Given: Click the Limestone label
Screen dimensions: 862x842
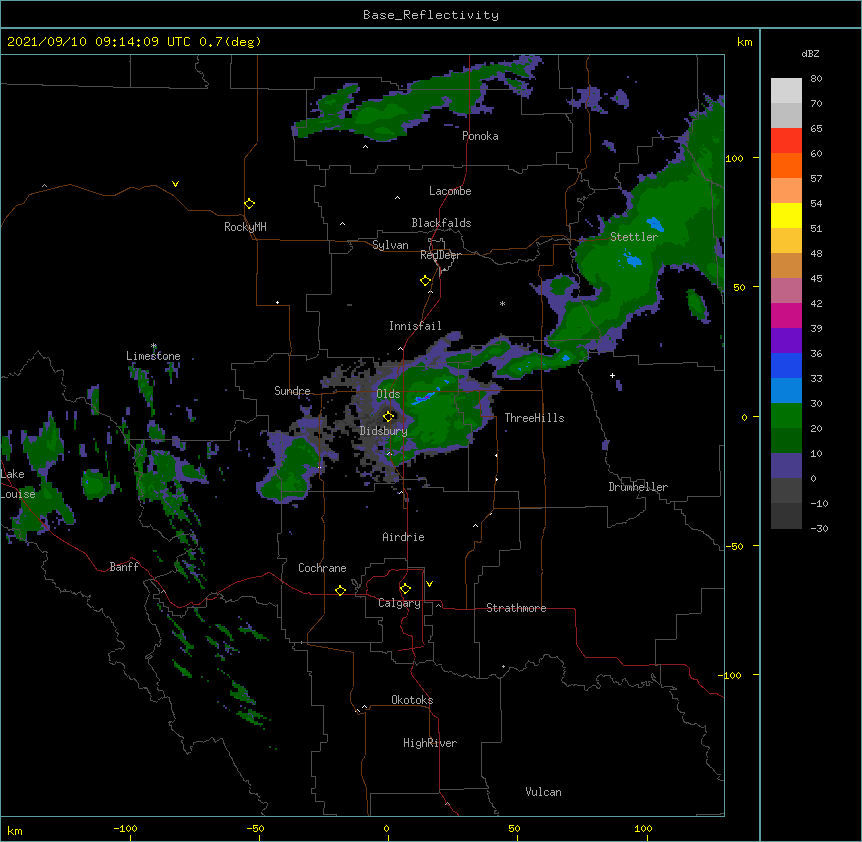Looking at the screenshot, I should pos(153,356).
